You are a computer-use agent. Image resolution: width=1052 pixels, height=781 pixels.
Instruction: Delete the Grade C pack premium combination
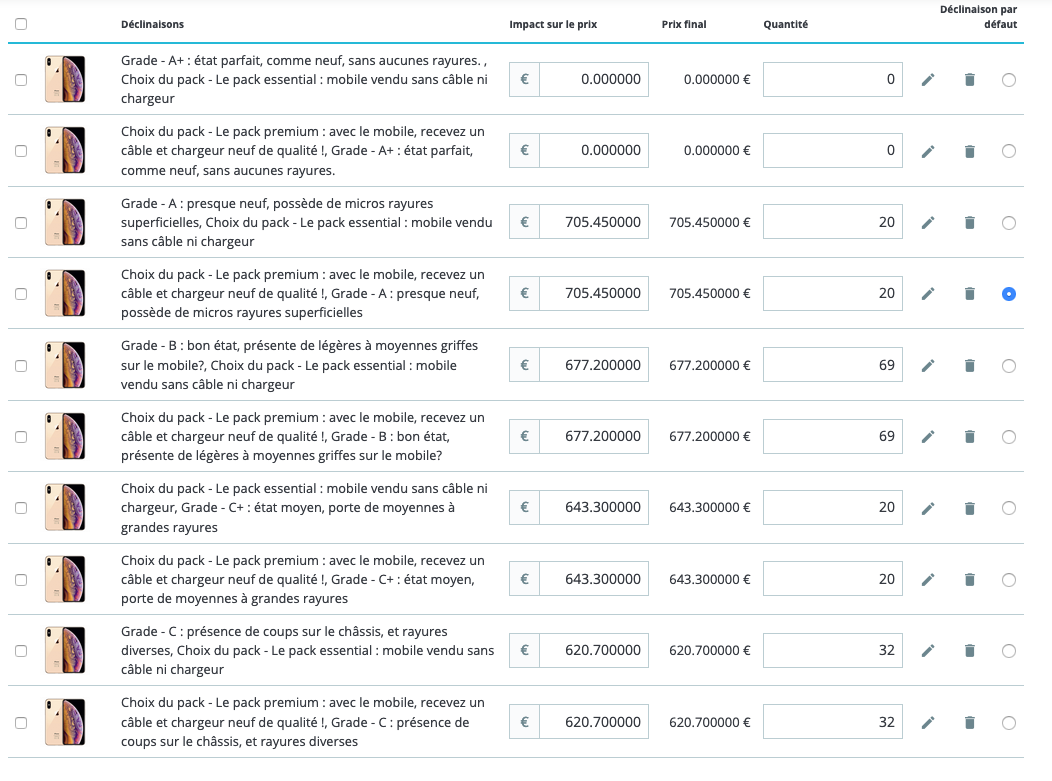point(969,722)
